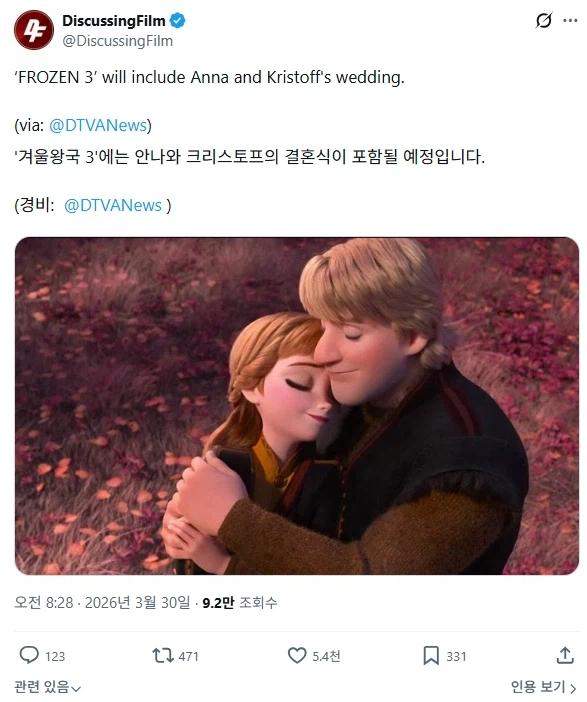Open the three-dot more options menu
587x702 pixels.
pyautogui.click(x=570, y=20)
